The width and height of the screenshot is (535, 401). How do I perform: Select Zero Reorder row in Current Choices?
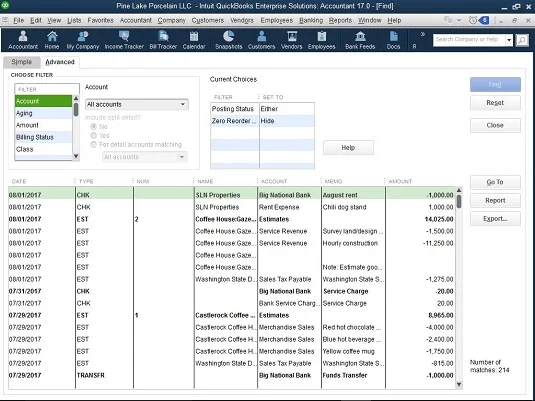click(262, 121)
